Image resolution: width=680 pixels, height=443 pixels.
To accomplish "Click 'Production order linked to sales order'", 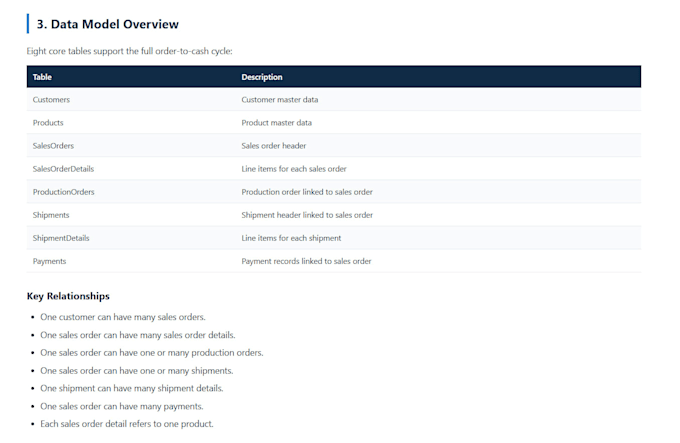I will pos(307,192).
